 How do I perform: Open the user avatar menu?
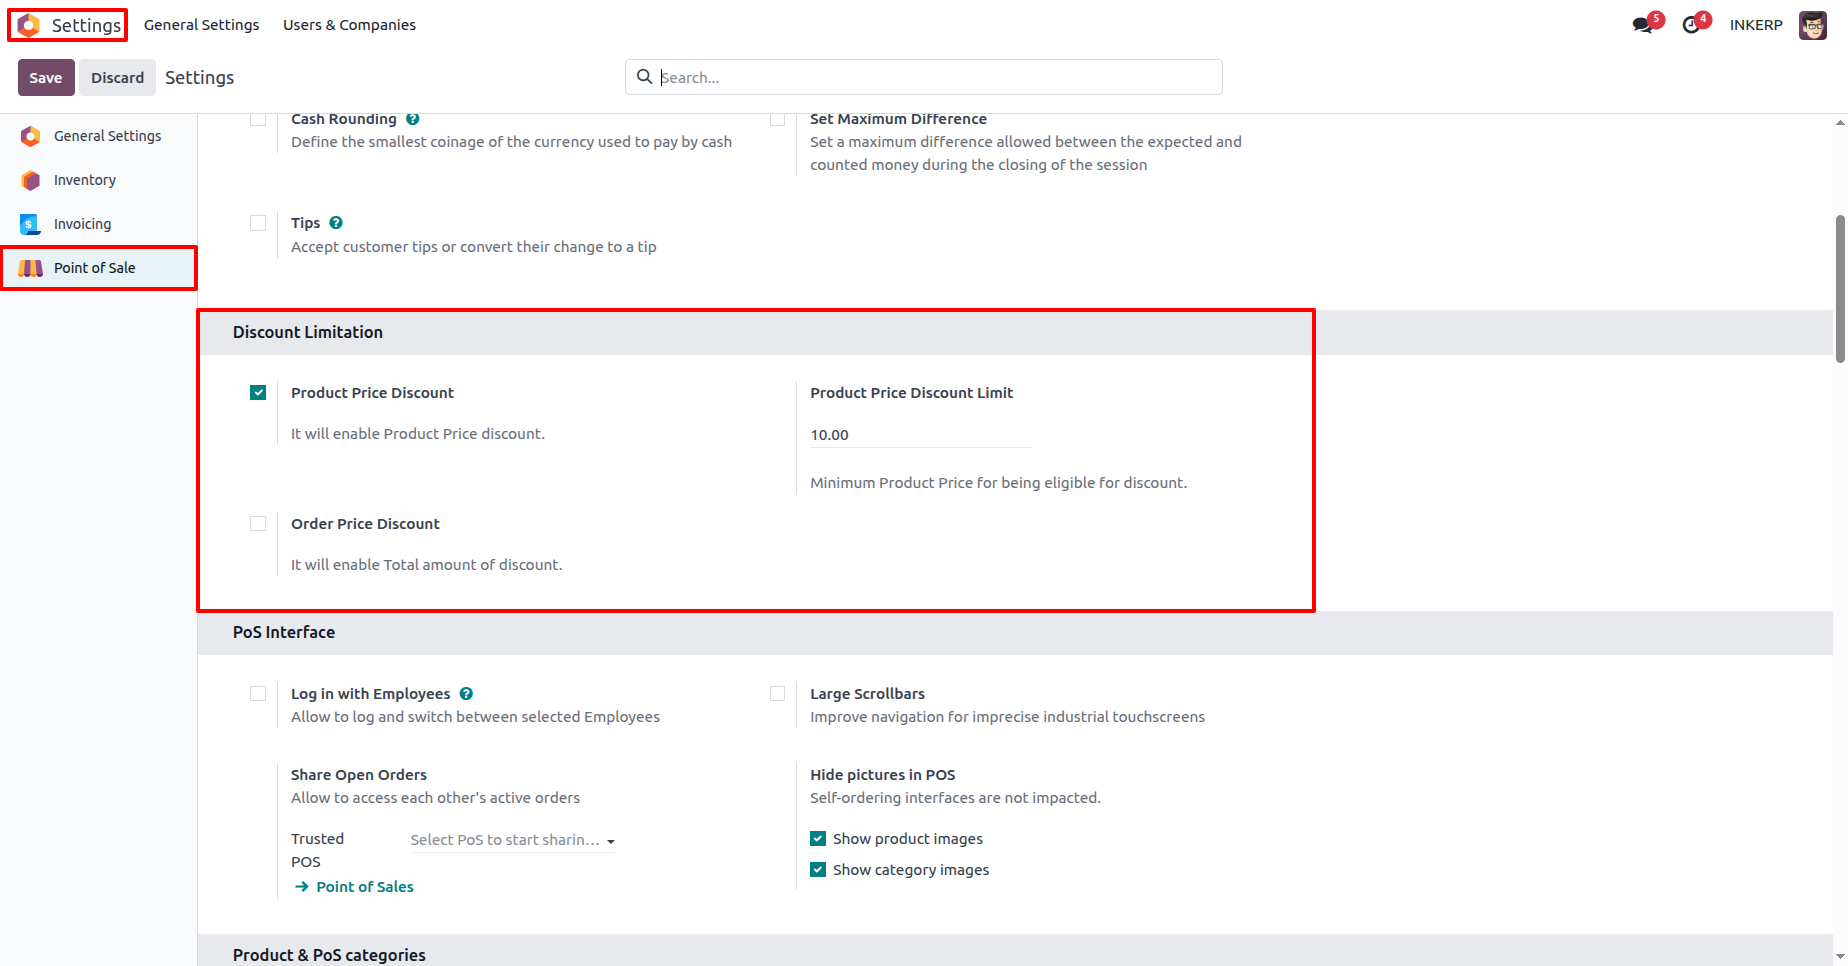pos(1812,25)
